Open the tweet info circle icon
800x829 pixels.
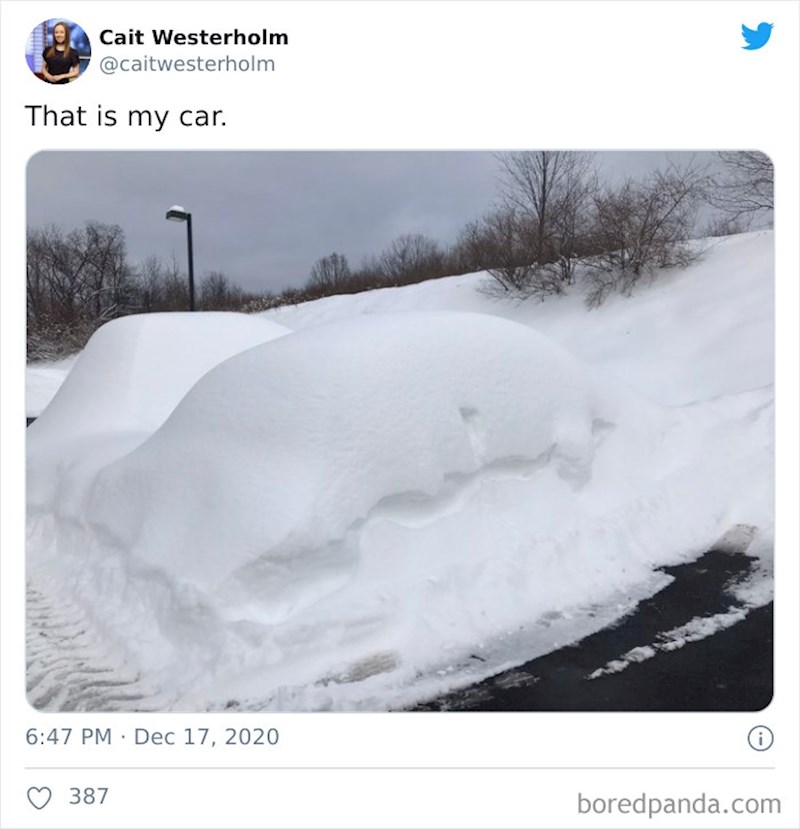(760, 739)
